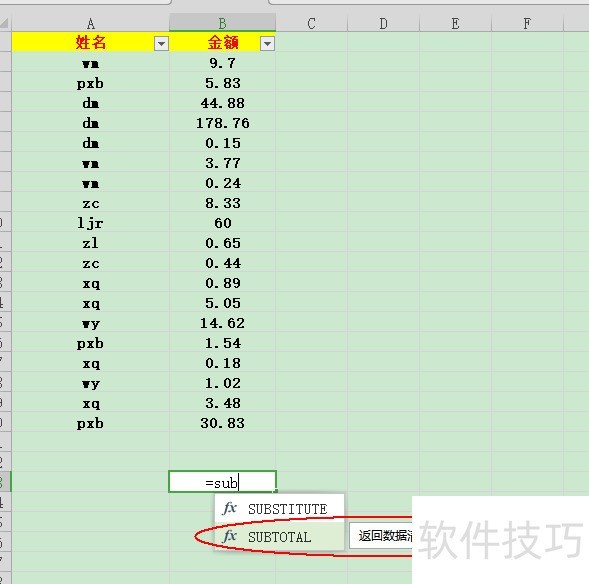Select SUBSTITUTE from the function suggestions
The image size is (589, 584).
pyautogui.click(x=279, y=509)
